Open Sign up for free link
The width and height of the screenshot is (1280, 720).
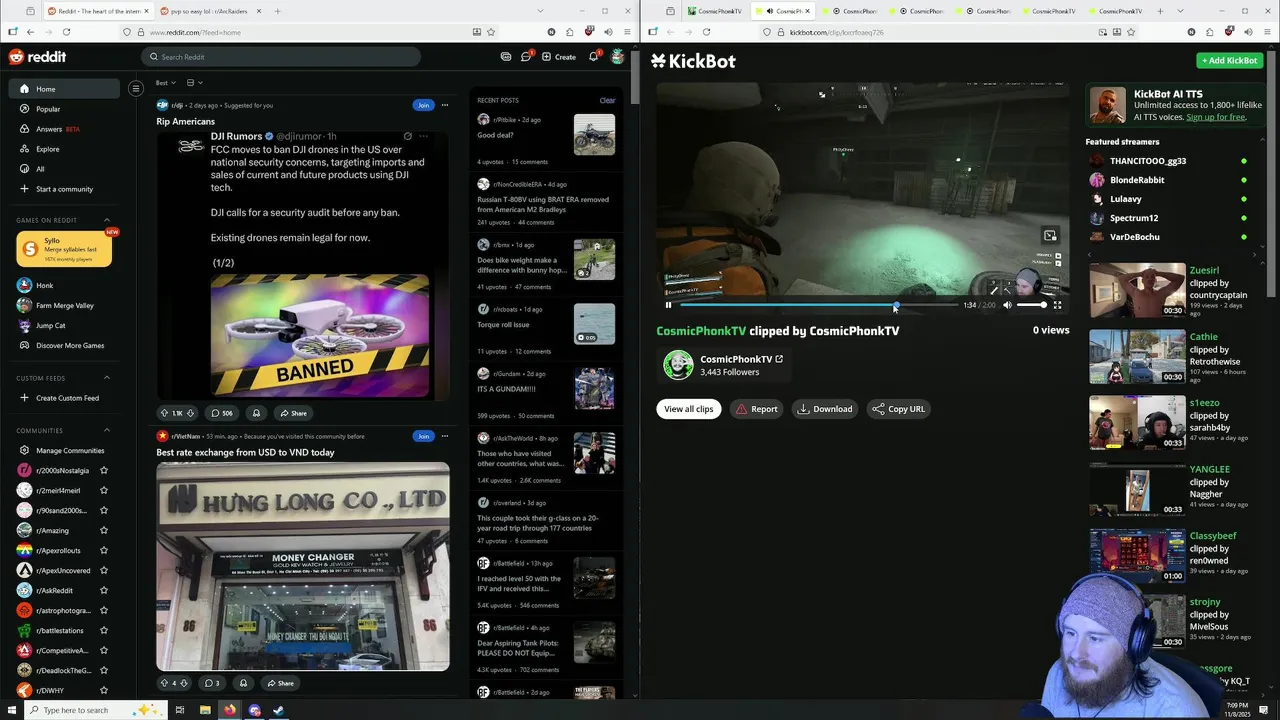click(1216, 117)
